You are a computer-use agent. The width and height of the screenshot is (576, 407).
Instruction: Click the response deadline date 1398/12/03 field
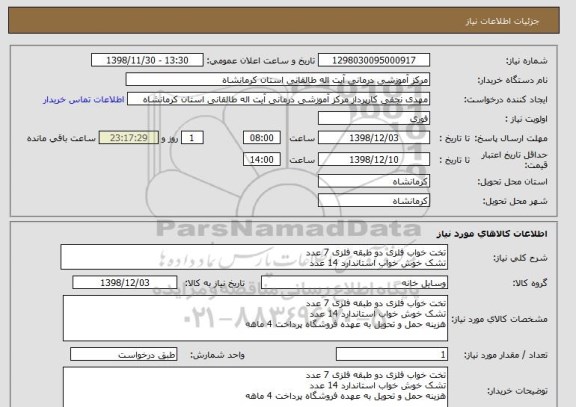(374, 138)
